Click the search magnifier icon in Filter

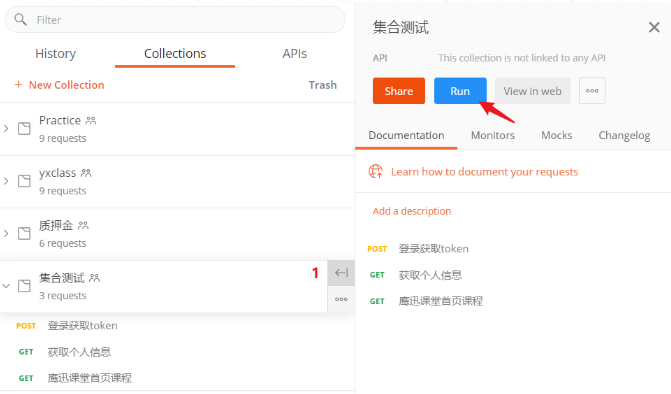tap(20, 19)
